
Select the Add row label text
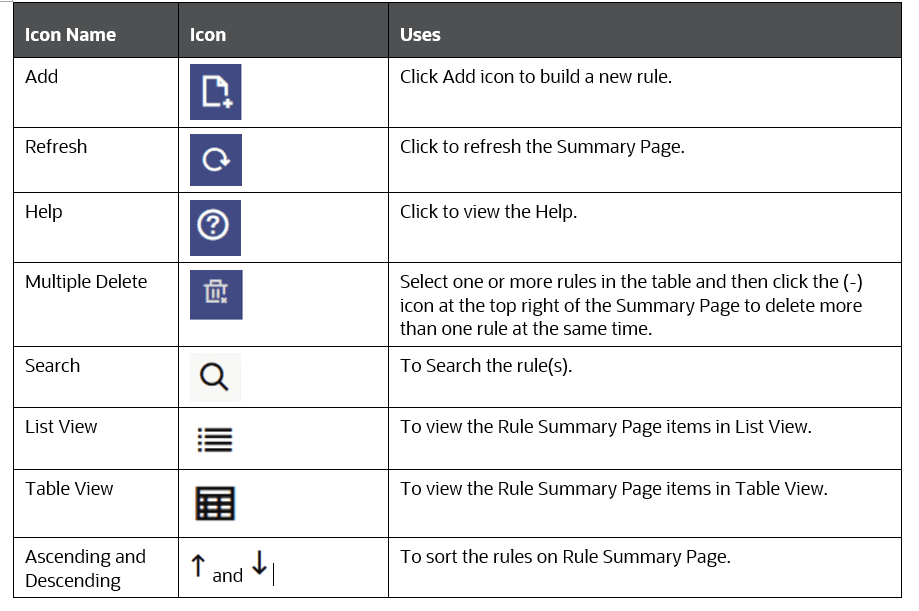(41, 77)
